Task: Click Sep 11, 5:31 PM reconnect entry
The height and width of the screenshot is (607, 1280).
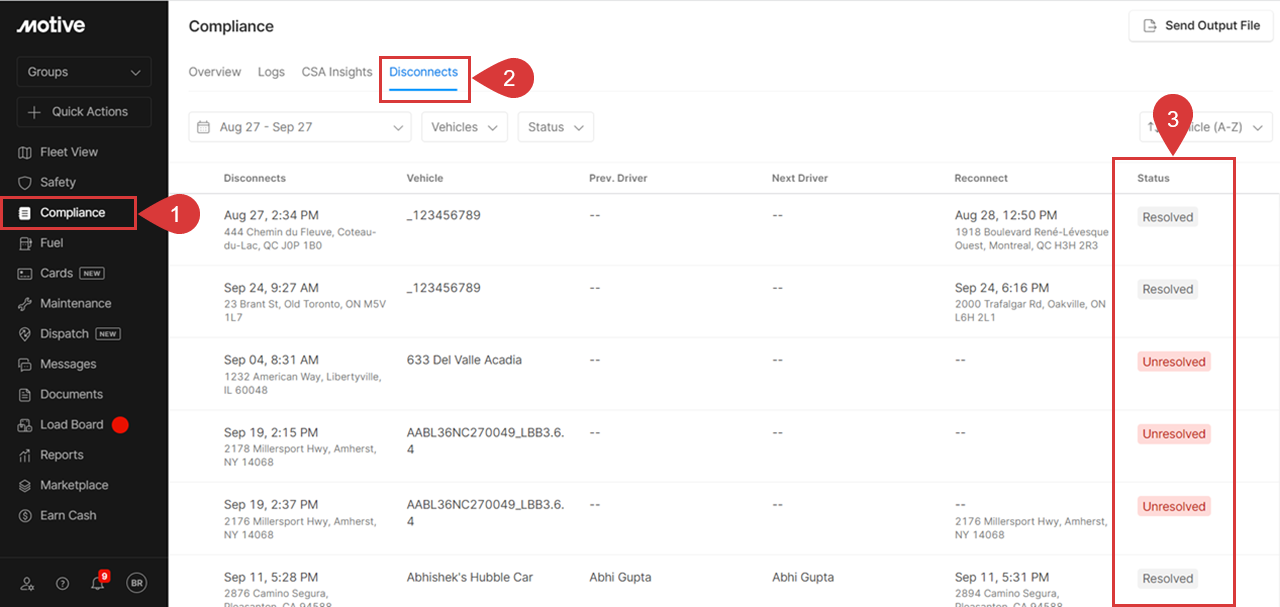Action: (x=1002, y=577)
